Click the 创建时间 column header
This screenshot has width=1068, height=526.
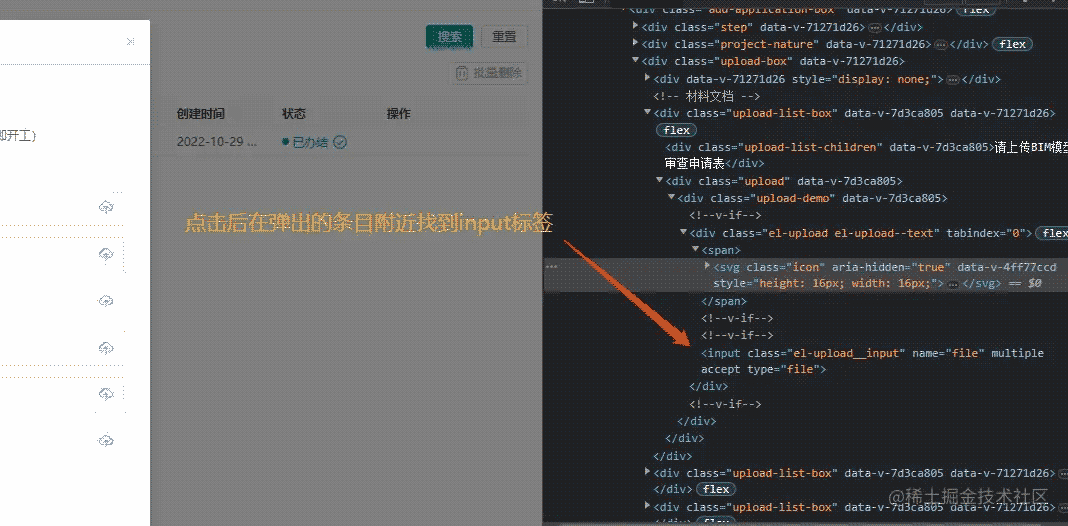click(x=200, y=114)
